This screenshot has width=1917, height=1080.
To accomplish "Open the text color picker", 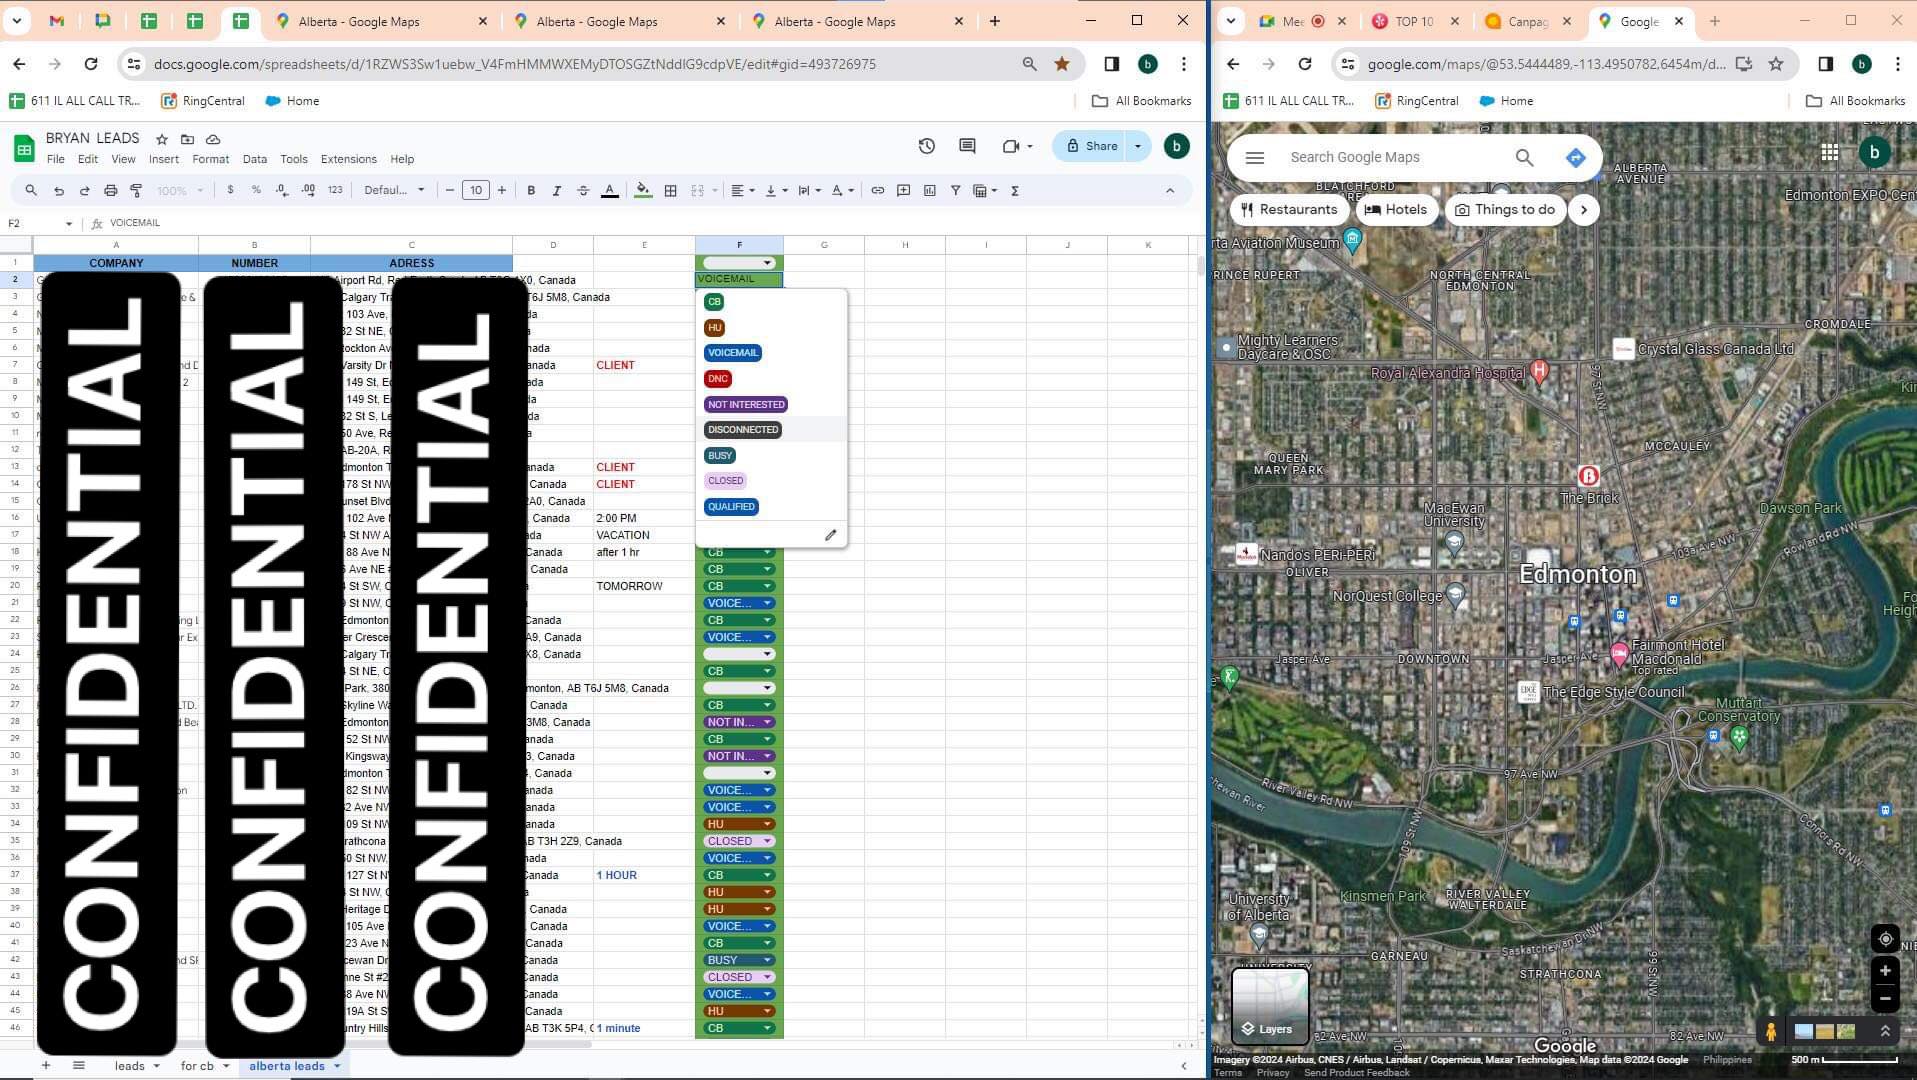I will coord(609,190).
